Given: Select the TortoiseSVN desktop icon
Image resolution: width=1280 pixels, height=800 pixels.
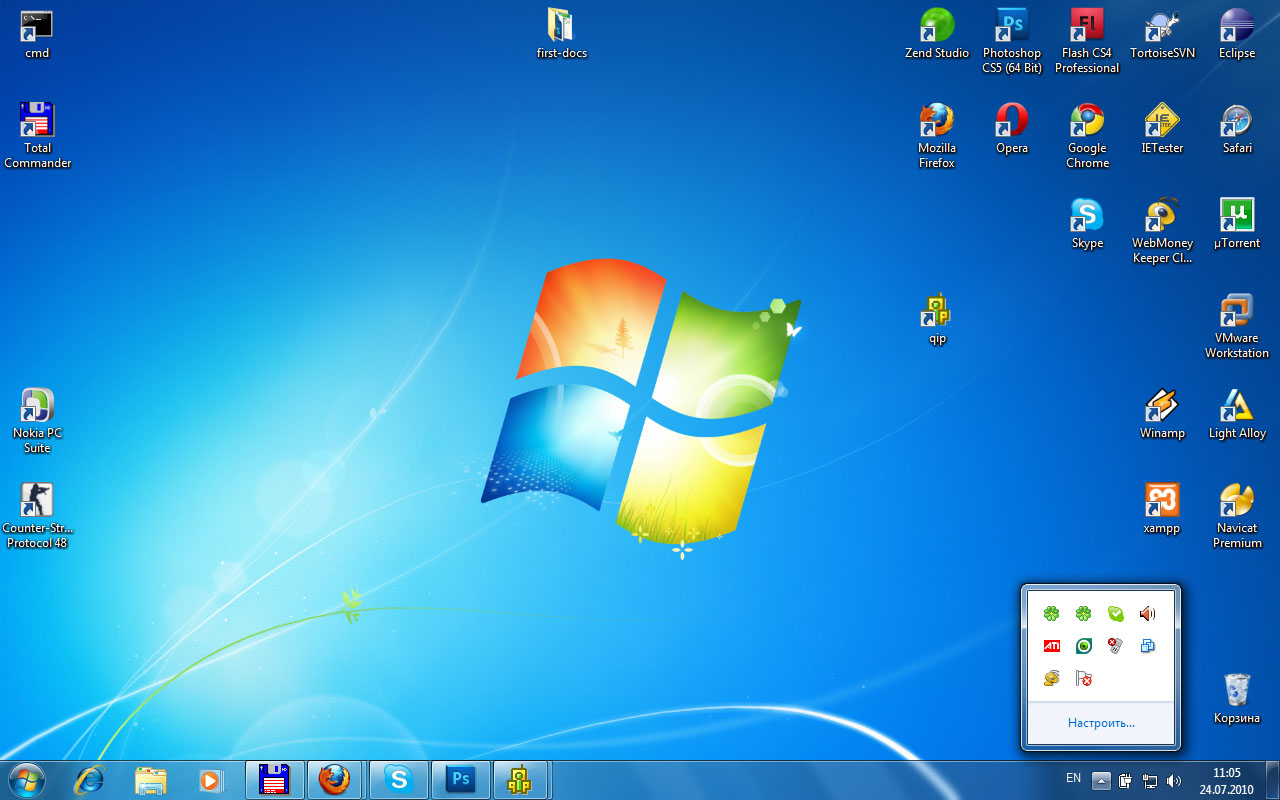Looking at the screenshot, I should pyautogui.click(x=1162, y=35).
